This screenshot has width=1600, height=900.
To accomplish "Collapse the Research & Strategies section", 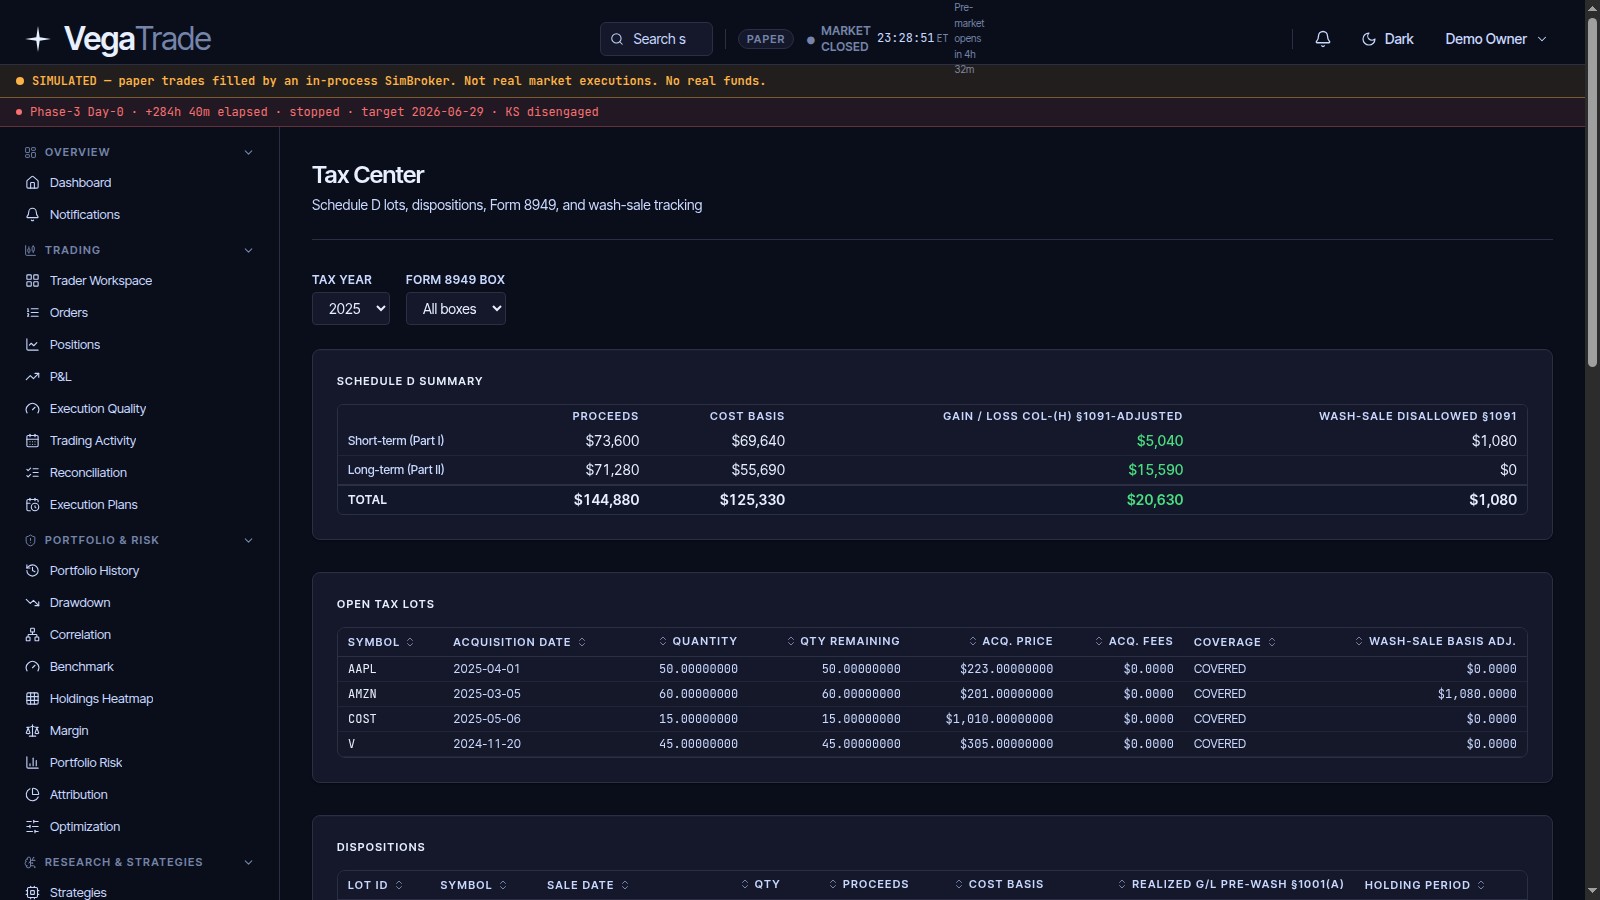I will pyautogui.click(x=248, y=862).
